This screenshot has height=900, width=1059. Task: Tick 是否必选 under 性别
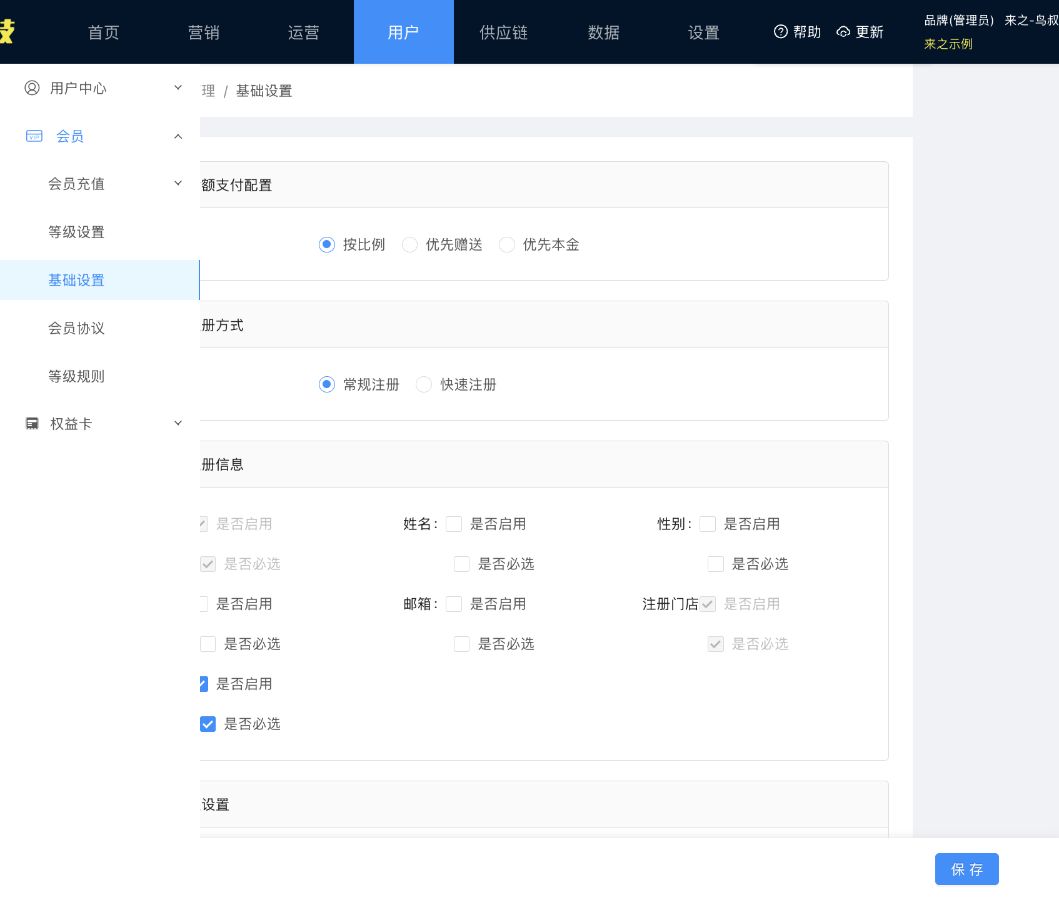tap(716, 564)
